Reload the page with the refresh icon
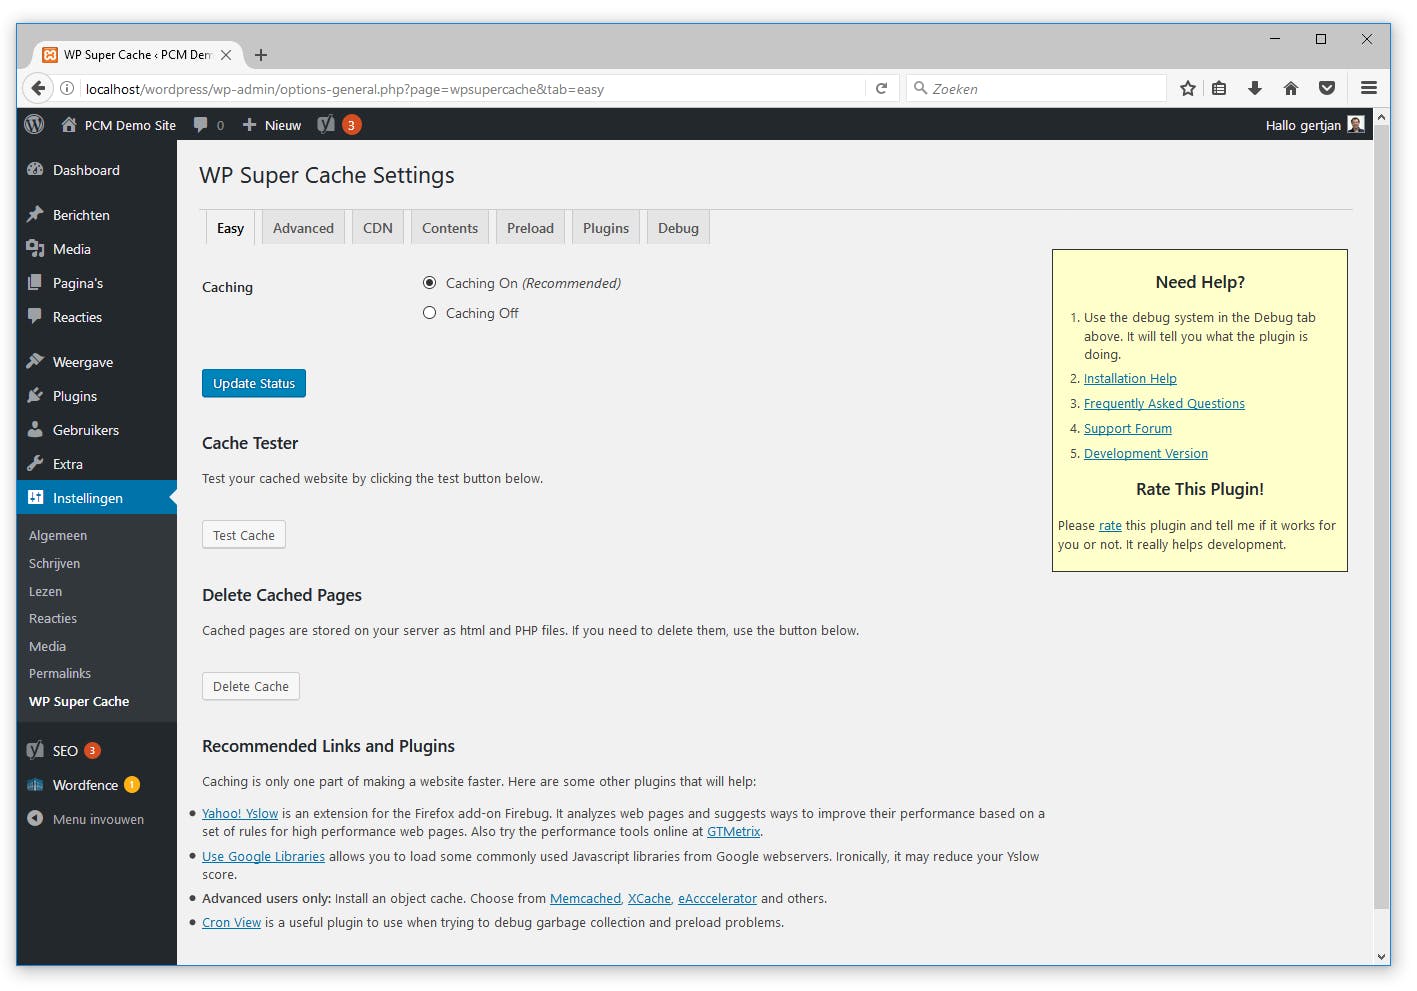1417x991 pixels. [x=881, y=89]
